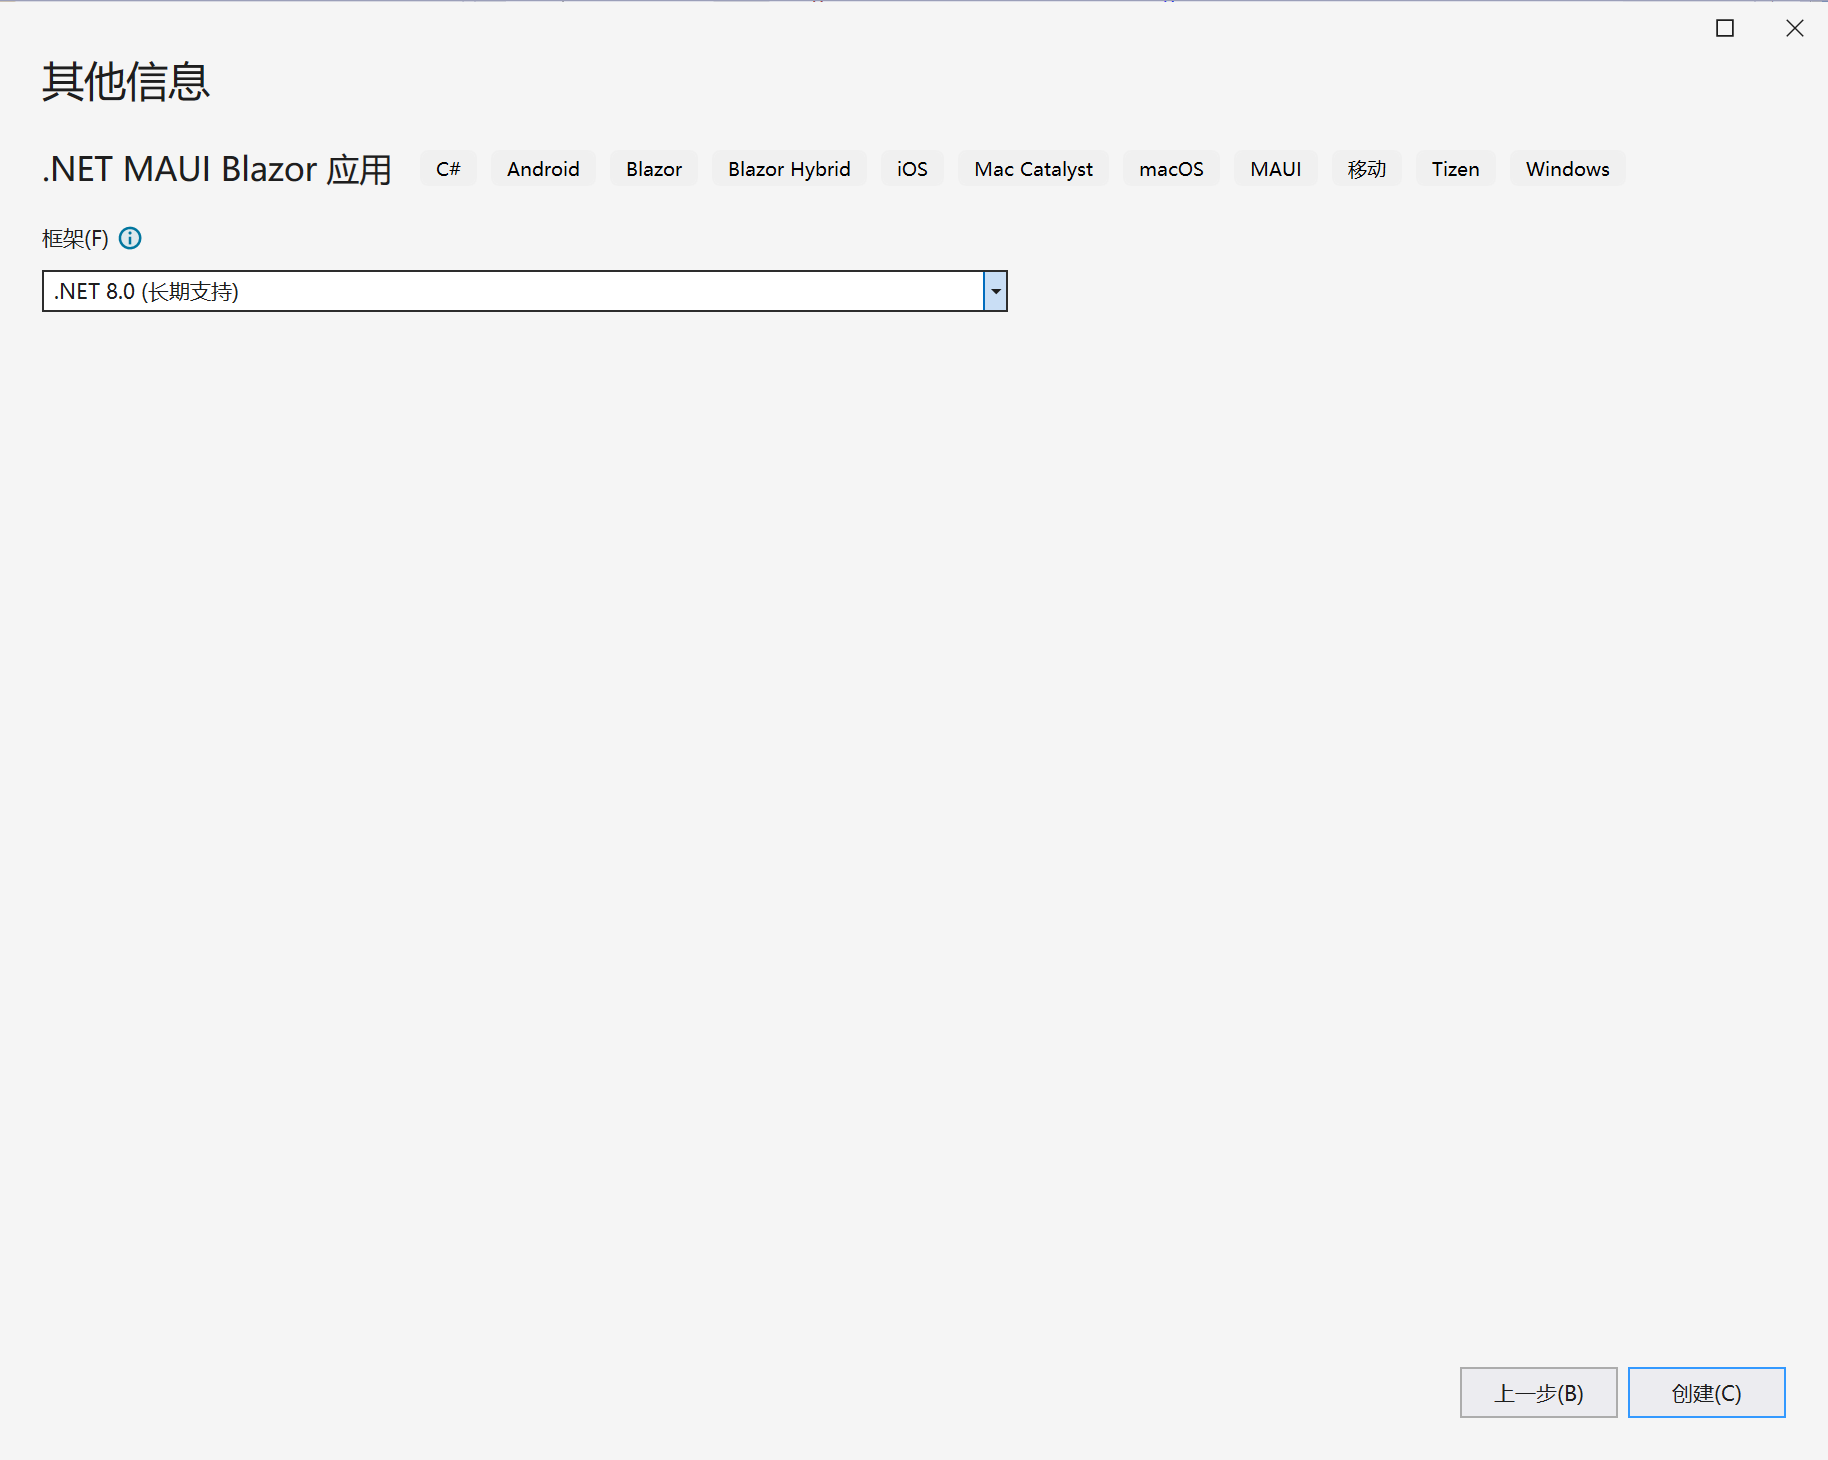Maximize the dialog window
This screenshot has height=1460, width=1828.
coord(1725,28)
